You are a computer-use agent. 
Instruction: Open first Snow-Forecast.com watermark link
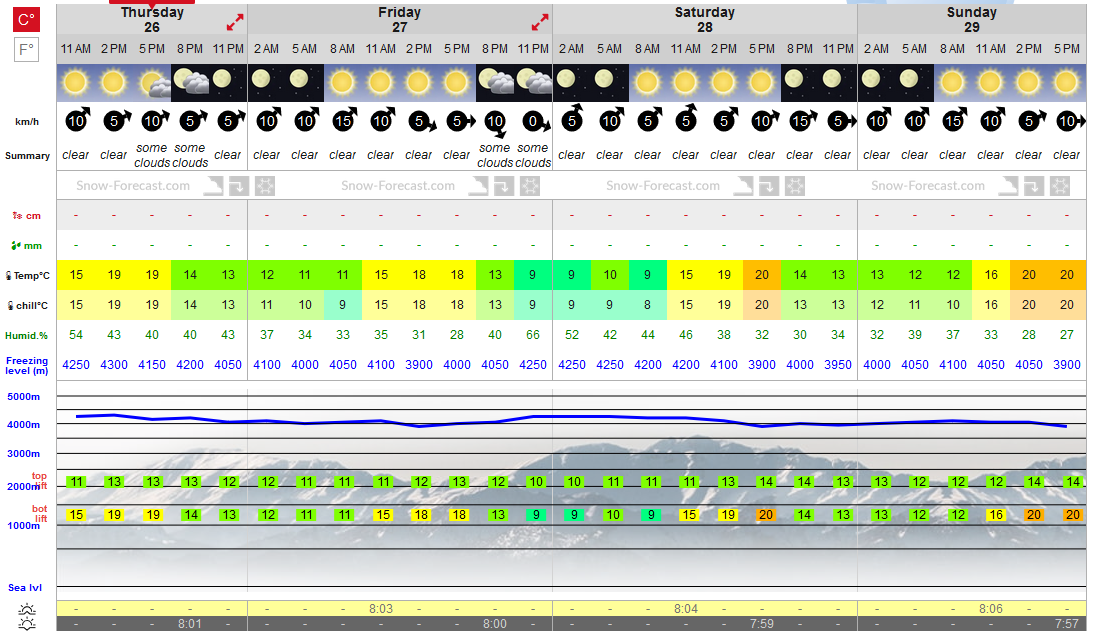pos(133,186)
